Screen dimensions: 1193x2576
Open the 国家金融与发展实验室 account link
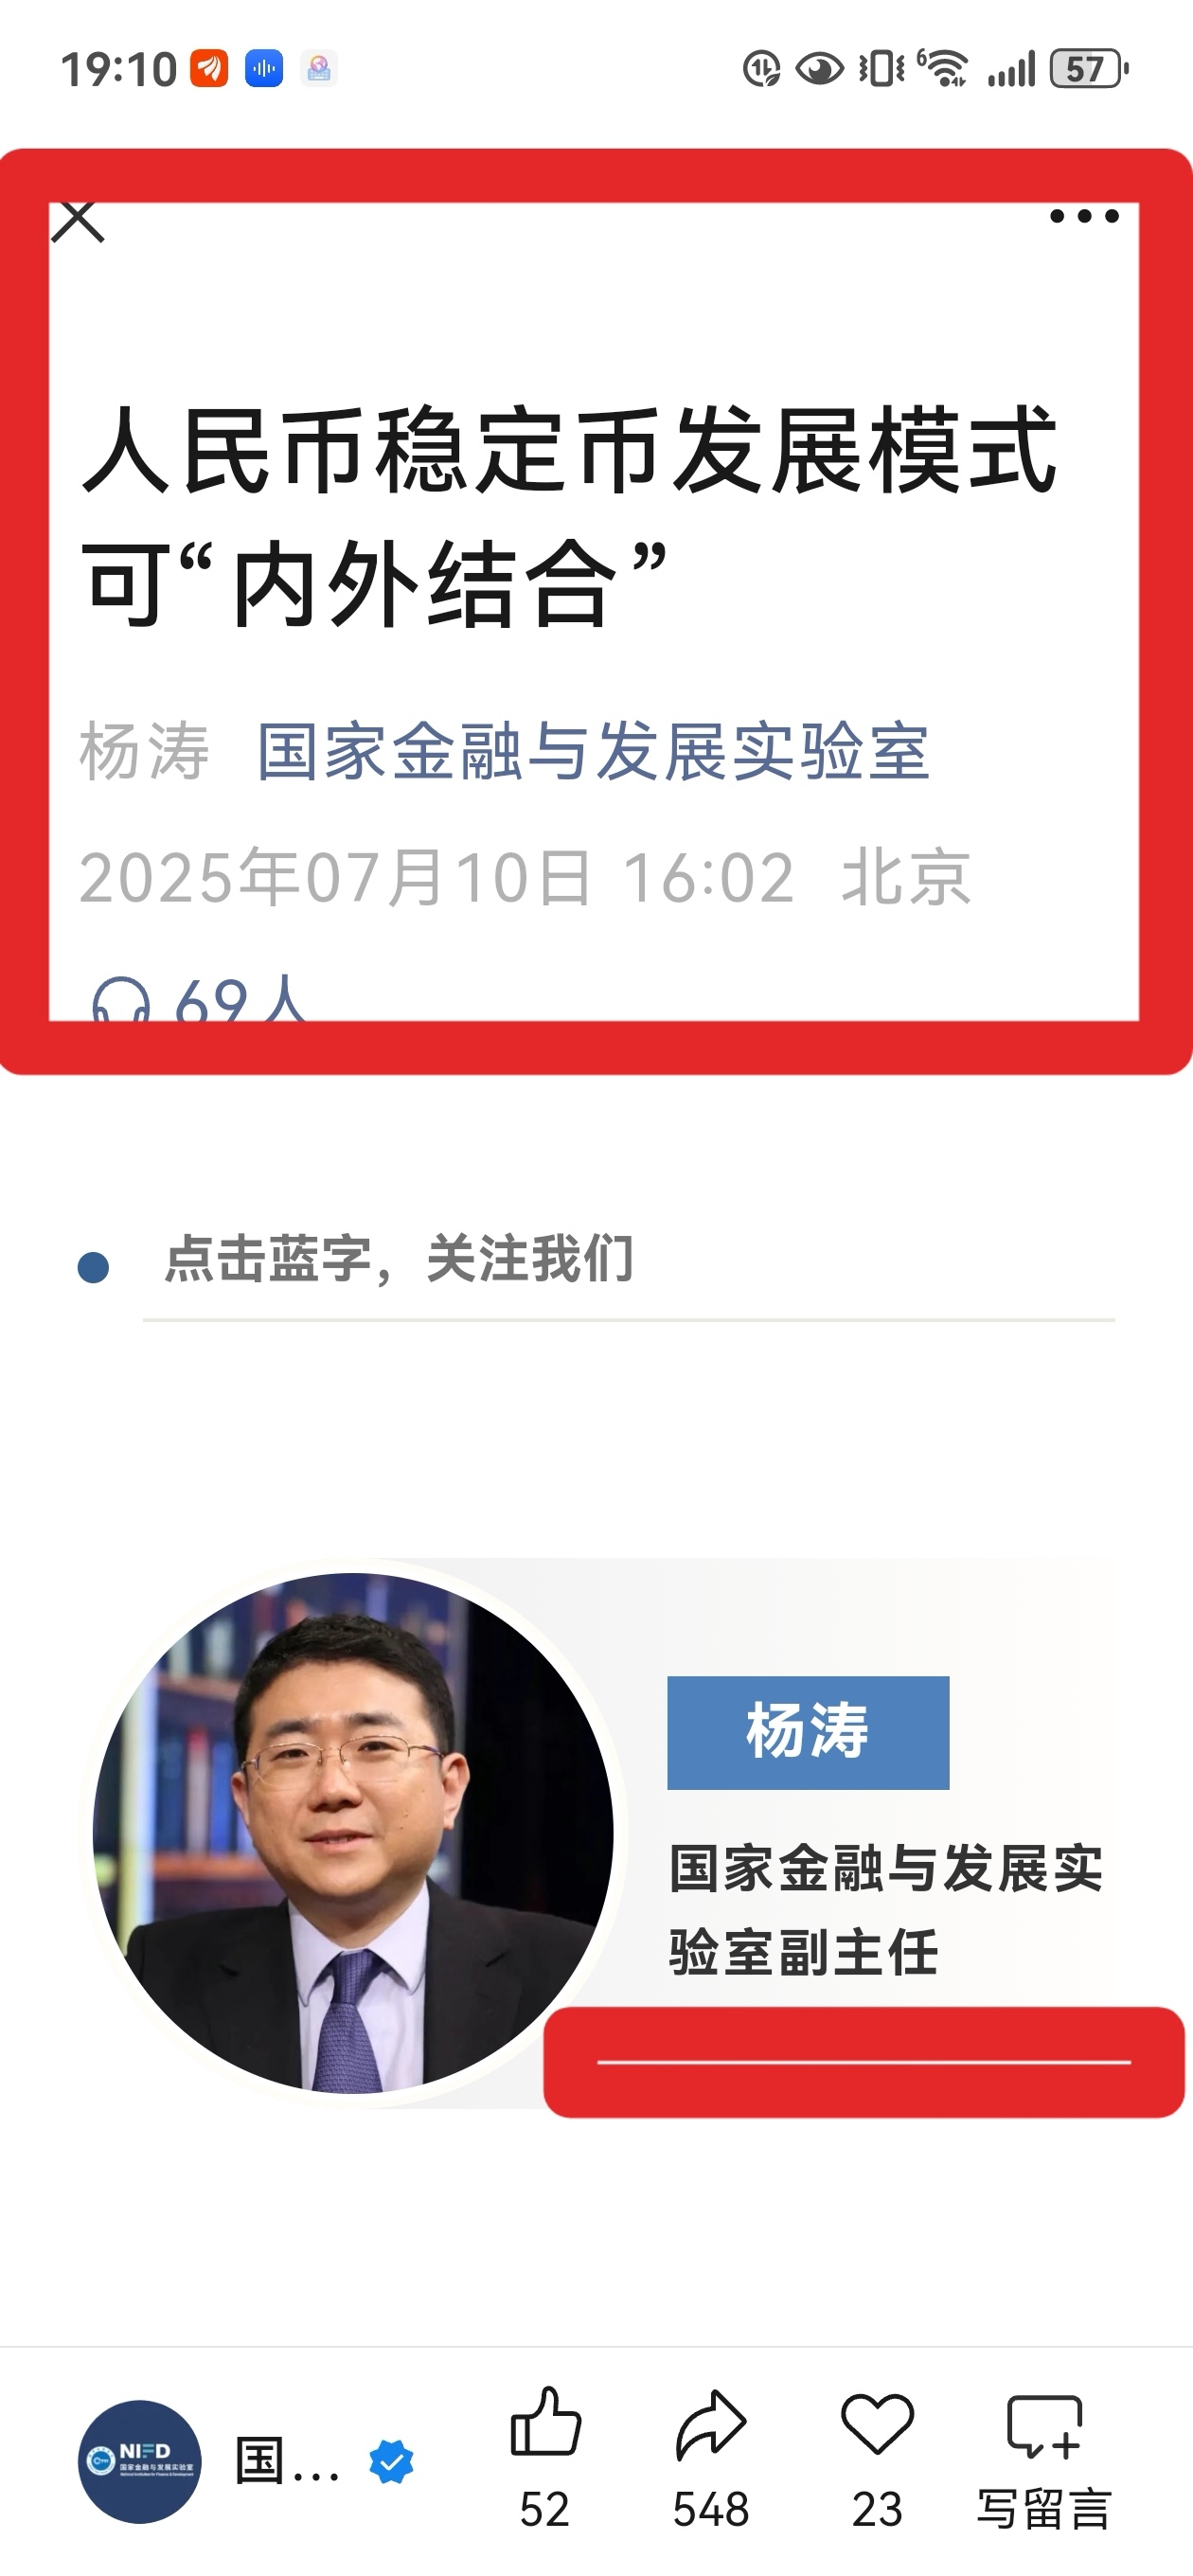click(593, 751)
